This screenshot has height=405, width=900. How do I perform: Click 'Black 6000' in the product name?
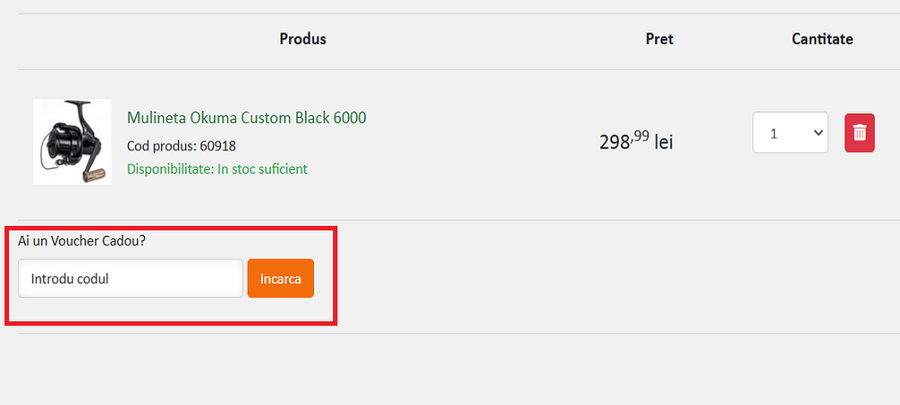330,118
